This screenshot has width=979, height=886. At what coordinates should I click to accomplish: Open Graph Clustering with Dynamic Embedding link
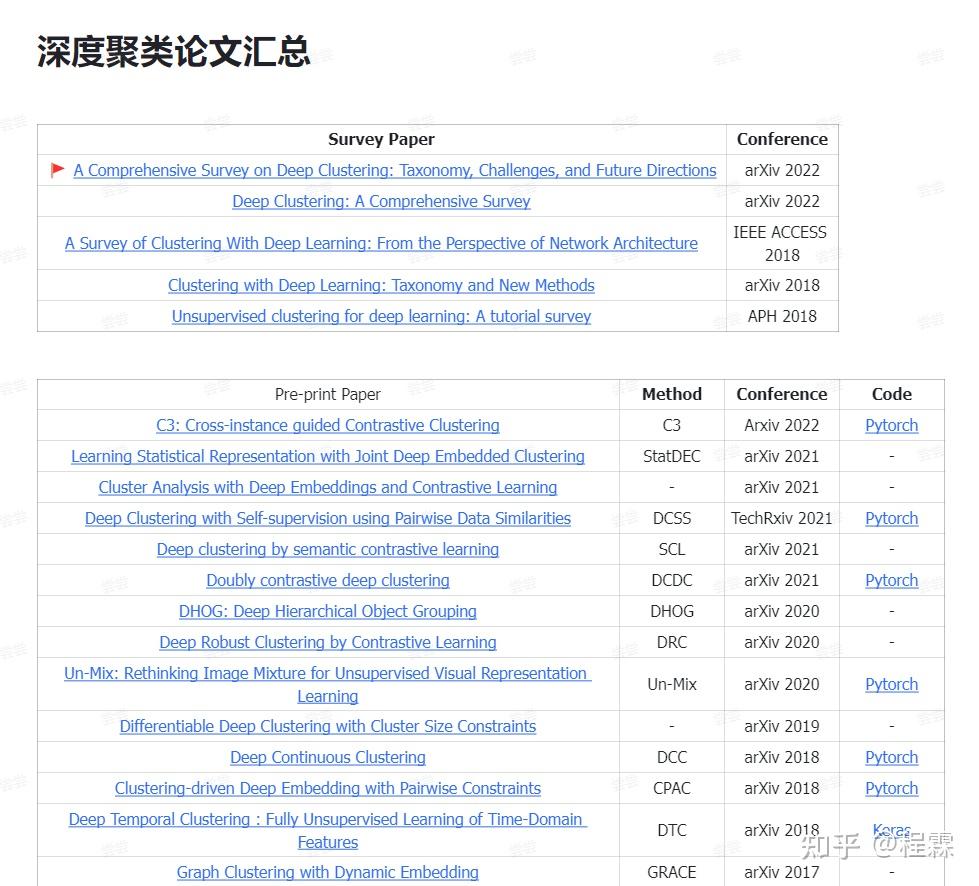point(328,873)
